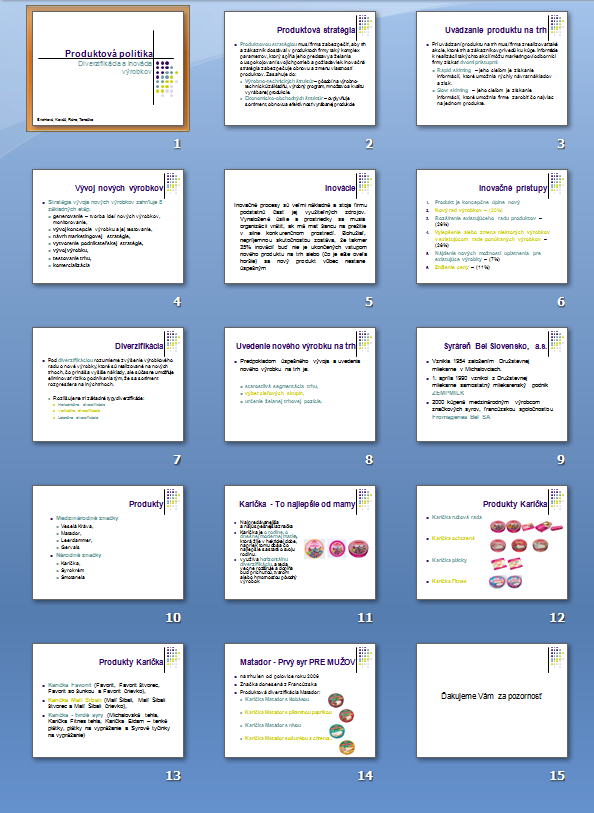This screenshot has height=813, width=594.
Task: Click slide number 4 label
Action: (177, 302)
